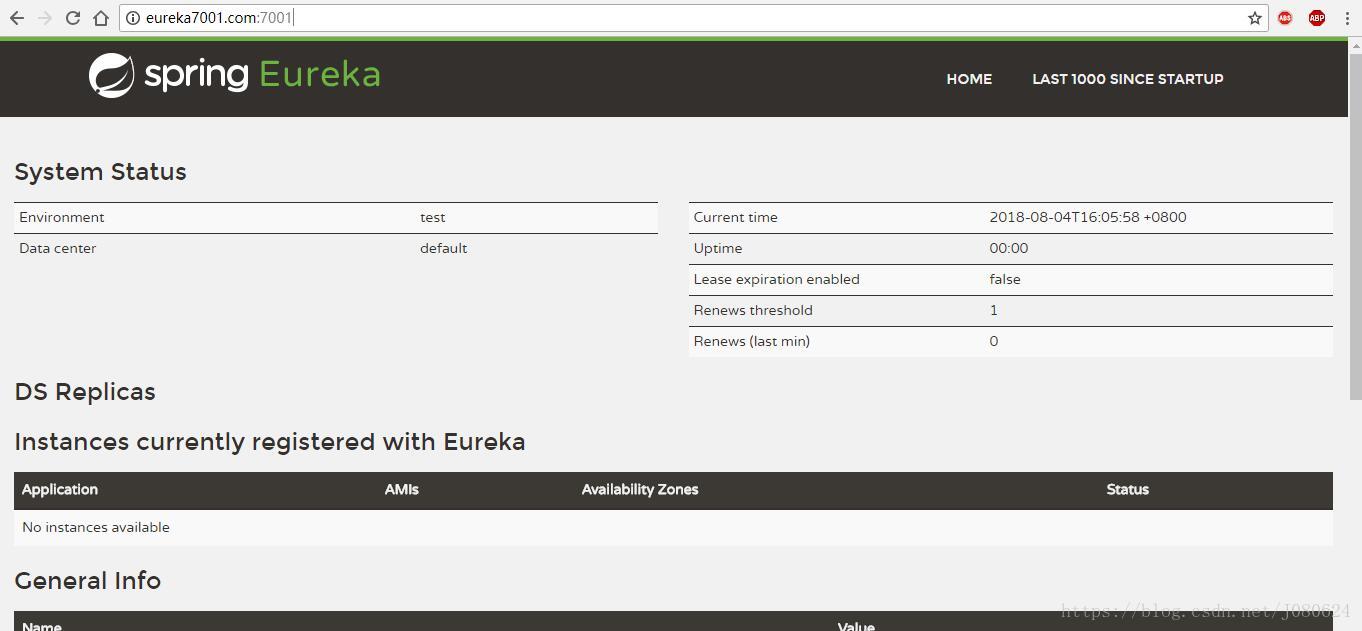The width and height of the screenshot is (1362, 631).
Task: Select the Data center row label
Action: [58, 248]
